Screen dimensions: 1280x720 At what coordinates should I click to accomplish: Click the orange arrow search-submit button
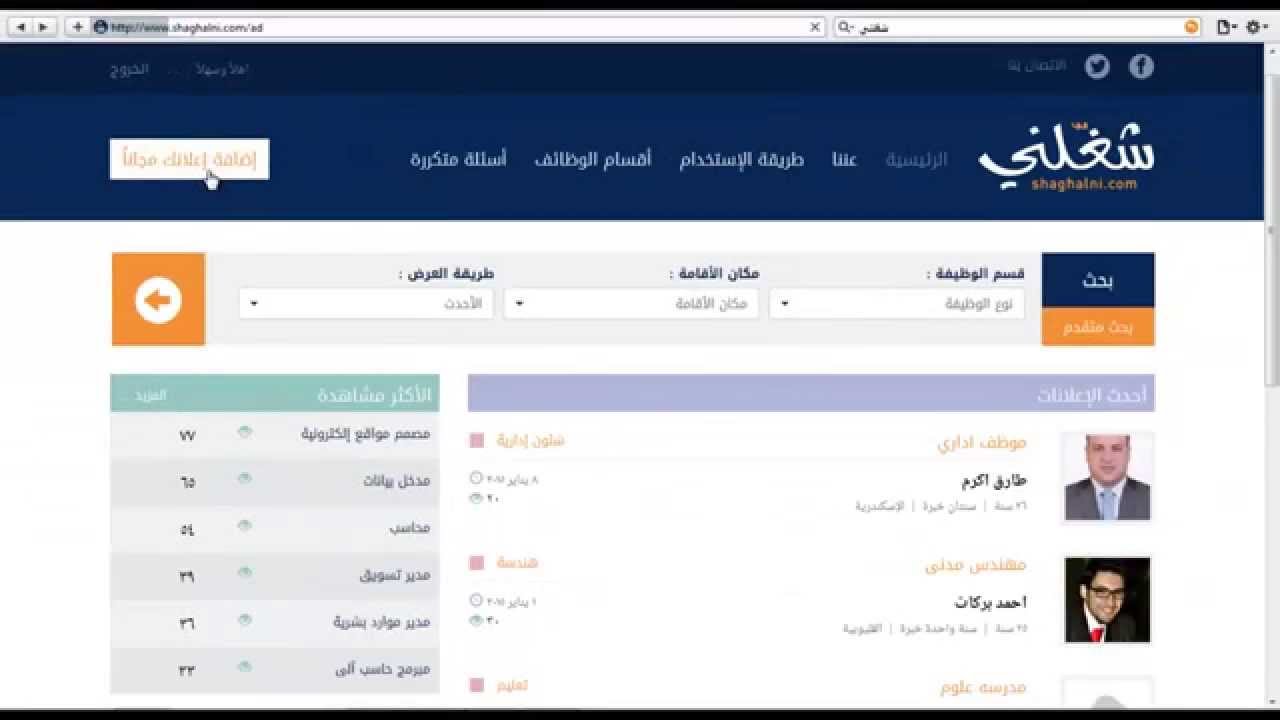[x=158, y=299]
